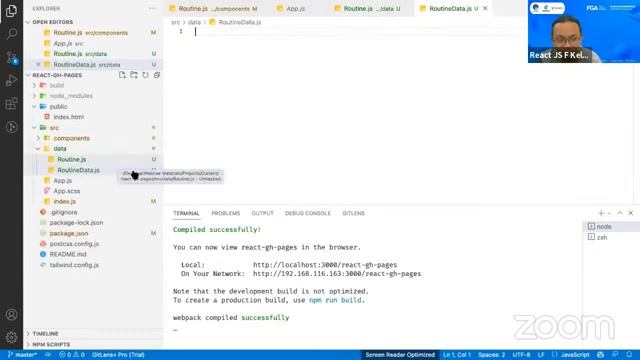Click GitLens+ Pro (Trial) status item

coord(118,355)
